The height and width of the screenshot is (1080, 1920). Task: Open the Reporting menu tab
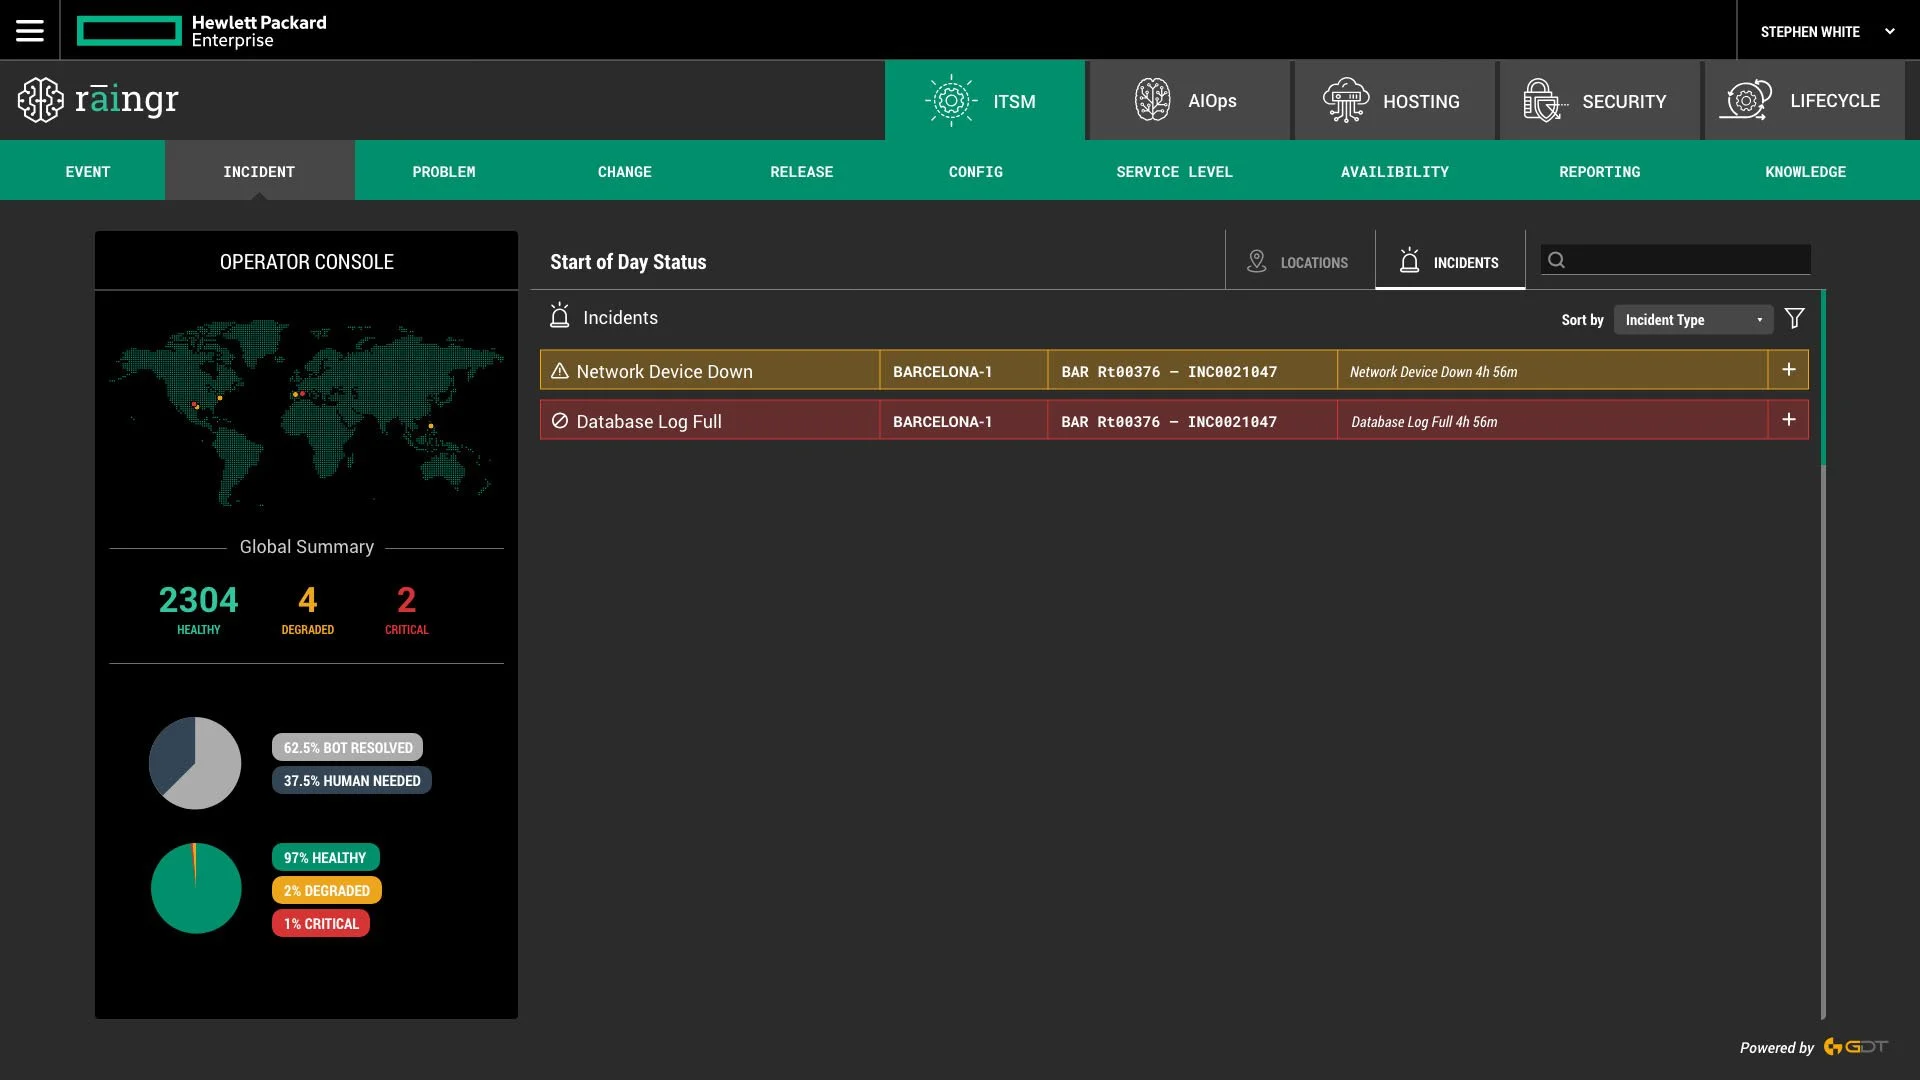pyautogui.click(x=1599, y=172)
